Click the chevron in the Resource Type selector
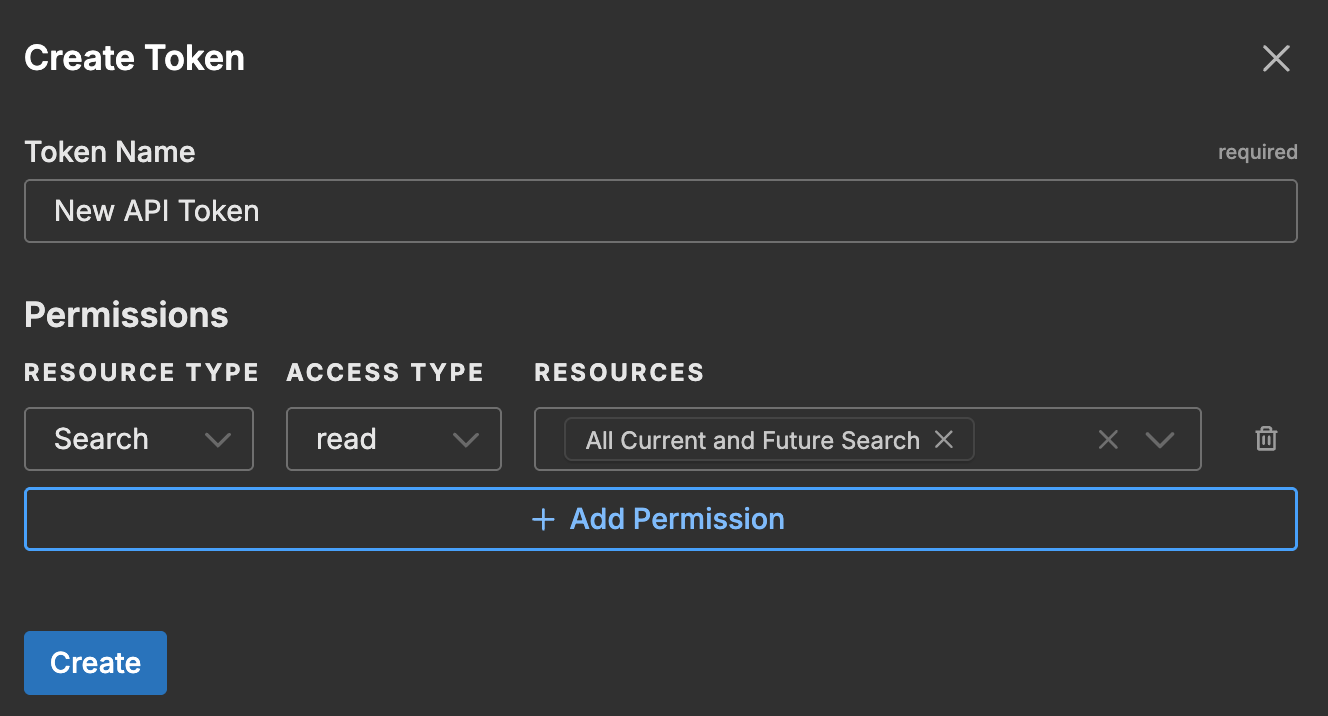 click(x=217, y=440)
